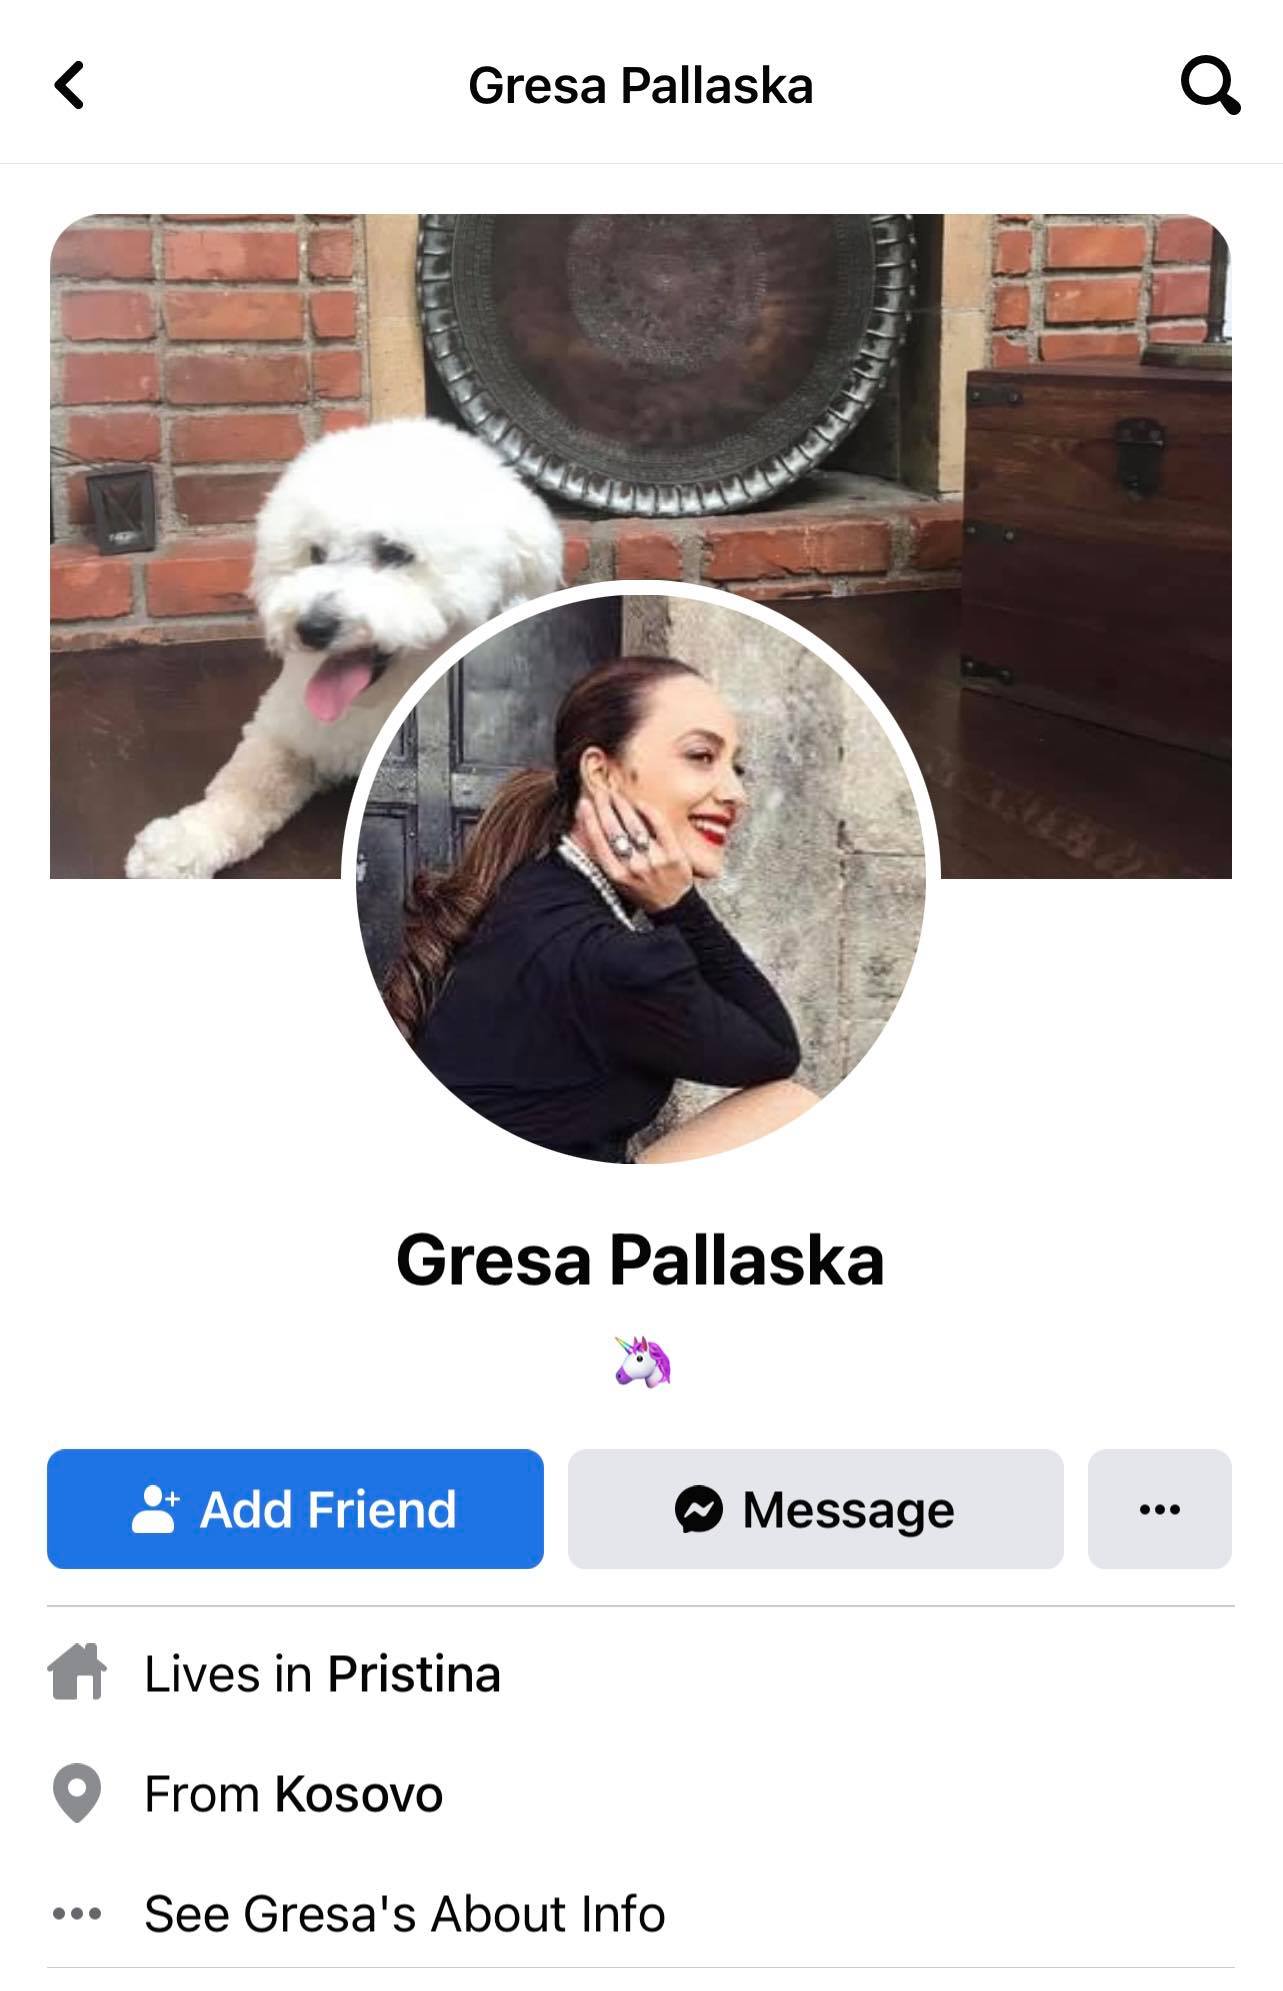Tap the From Kosovo row
This screenshot has width=1283, height=1991.
[641, 1794]
